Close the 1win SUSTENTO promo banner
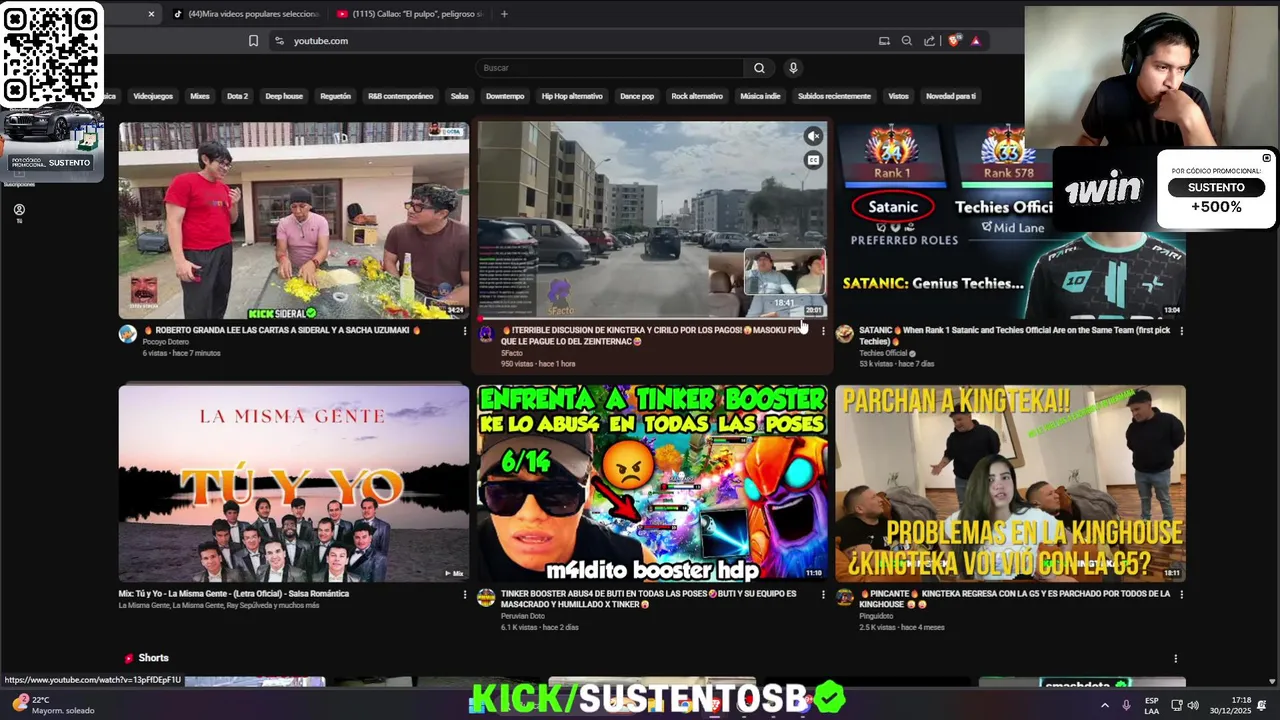 (1266, 158)
